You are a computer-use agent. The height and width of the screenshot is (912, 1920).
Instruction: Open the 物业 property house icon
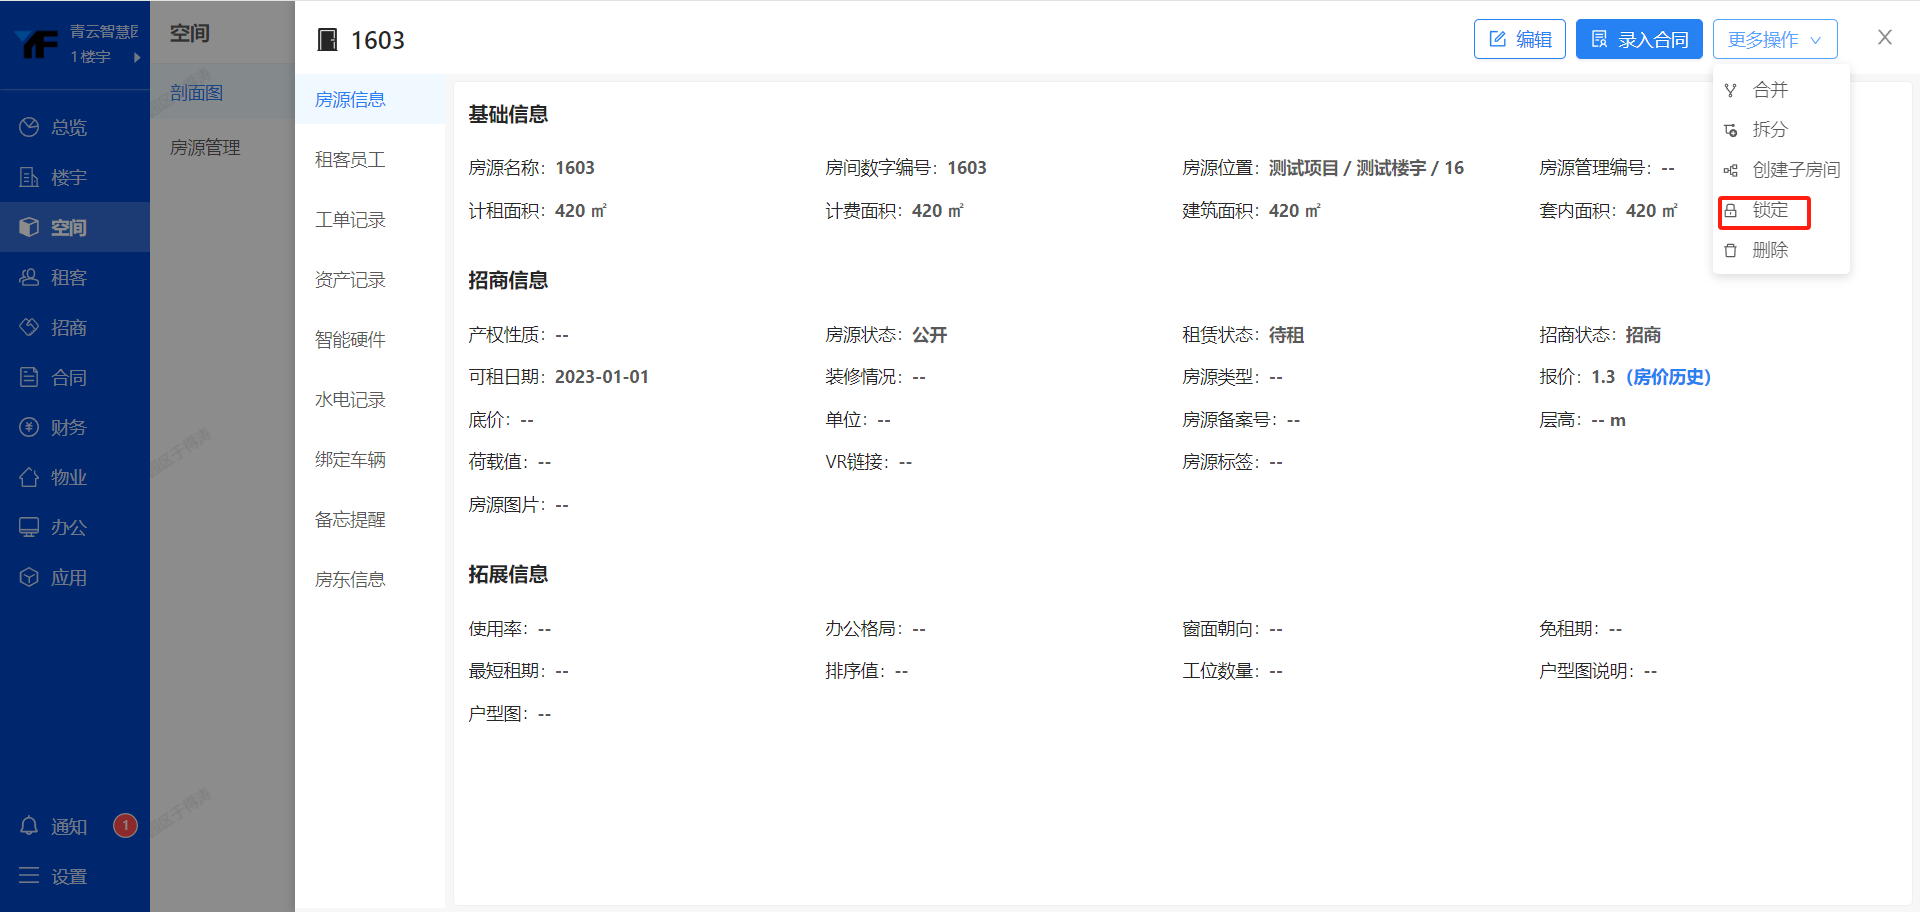pos(29,477)
